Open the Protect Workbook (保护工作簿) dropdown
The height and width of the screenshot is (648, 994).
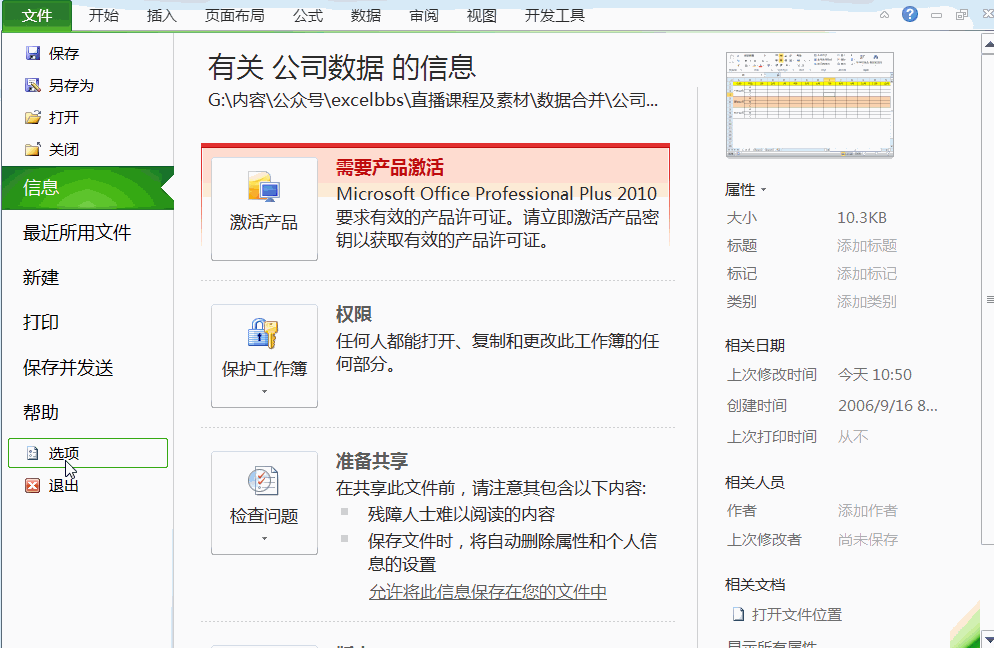point(264,356)
